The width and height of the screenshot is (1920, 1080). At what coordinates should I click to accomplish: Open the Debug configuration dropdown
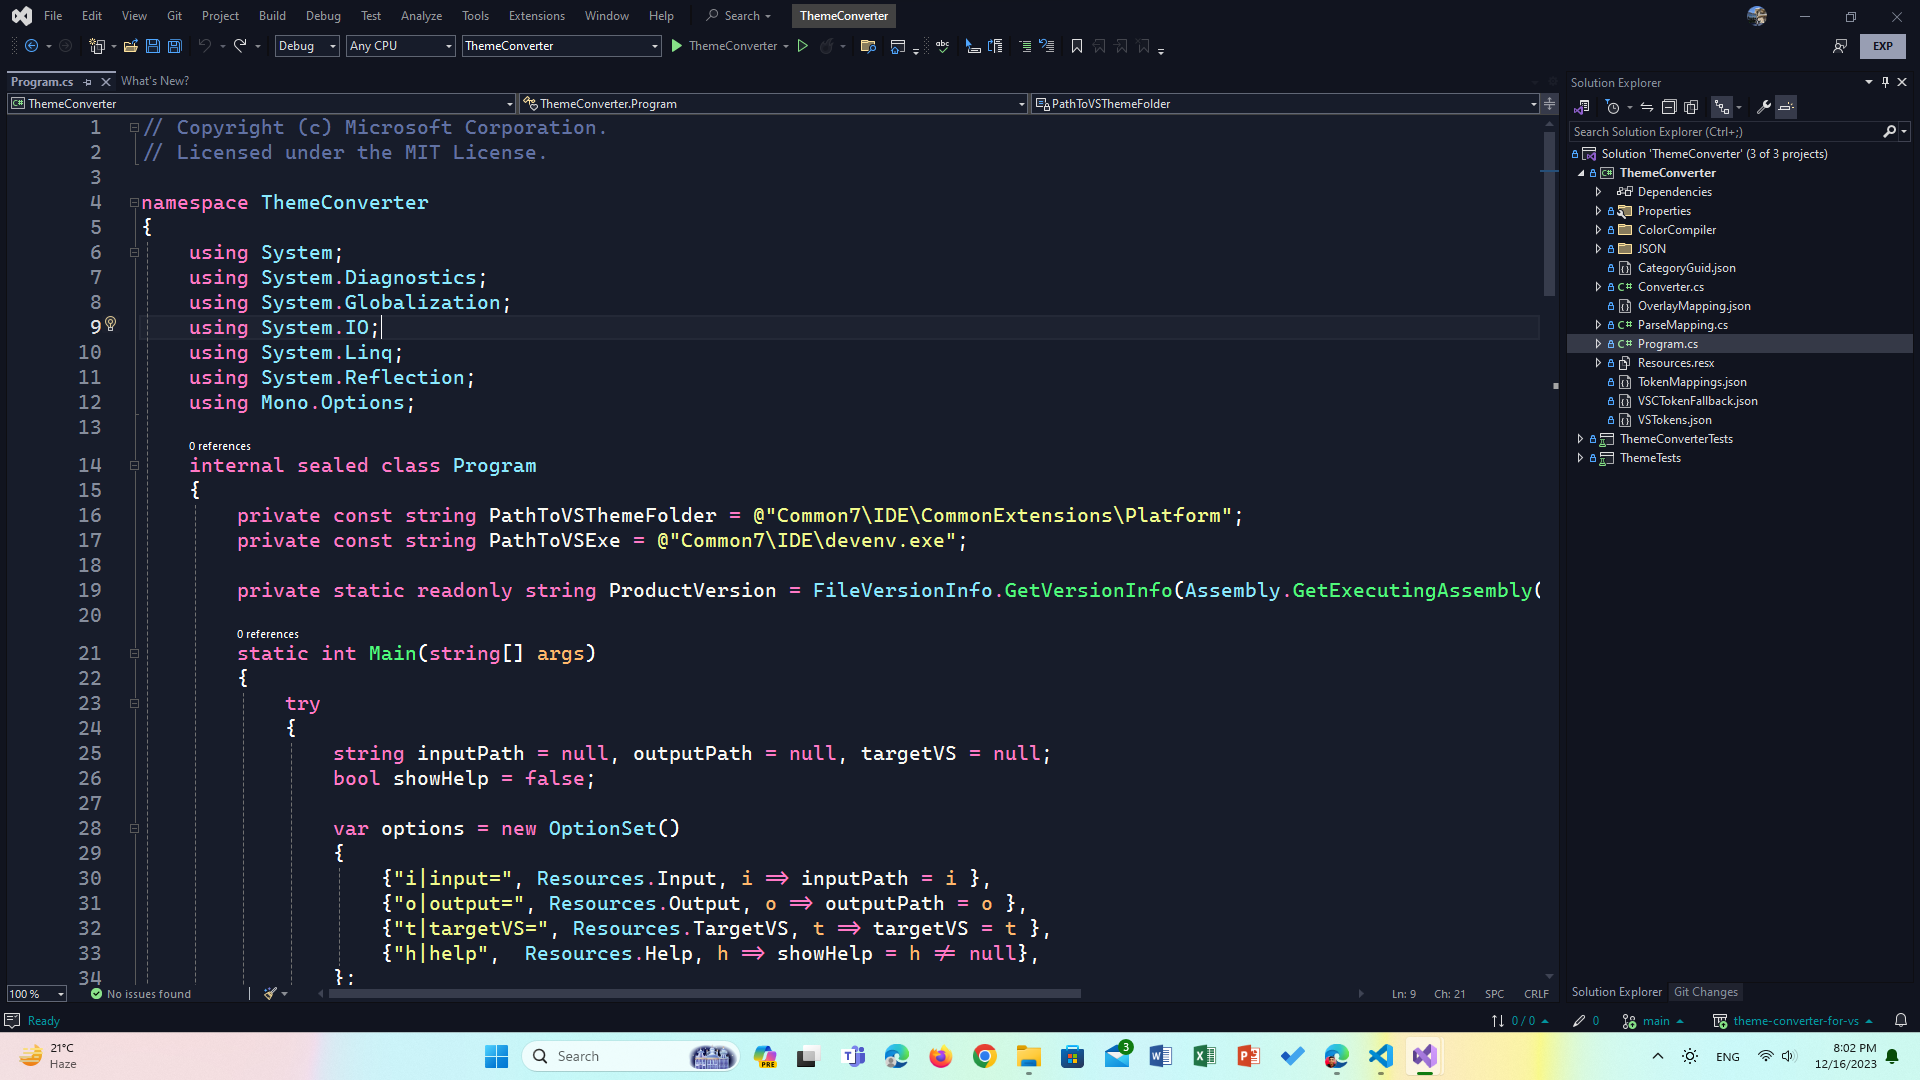tap(306, 46)
